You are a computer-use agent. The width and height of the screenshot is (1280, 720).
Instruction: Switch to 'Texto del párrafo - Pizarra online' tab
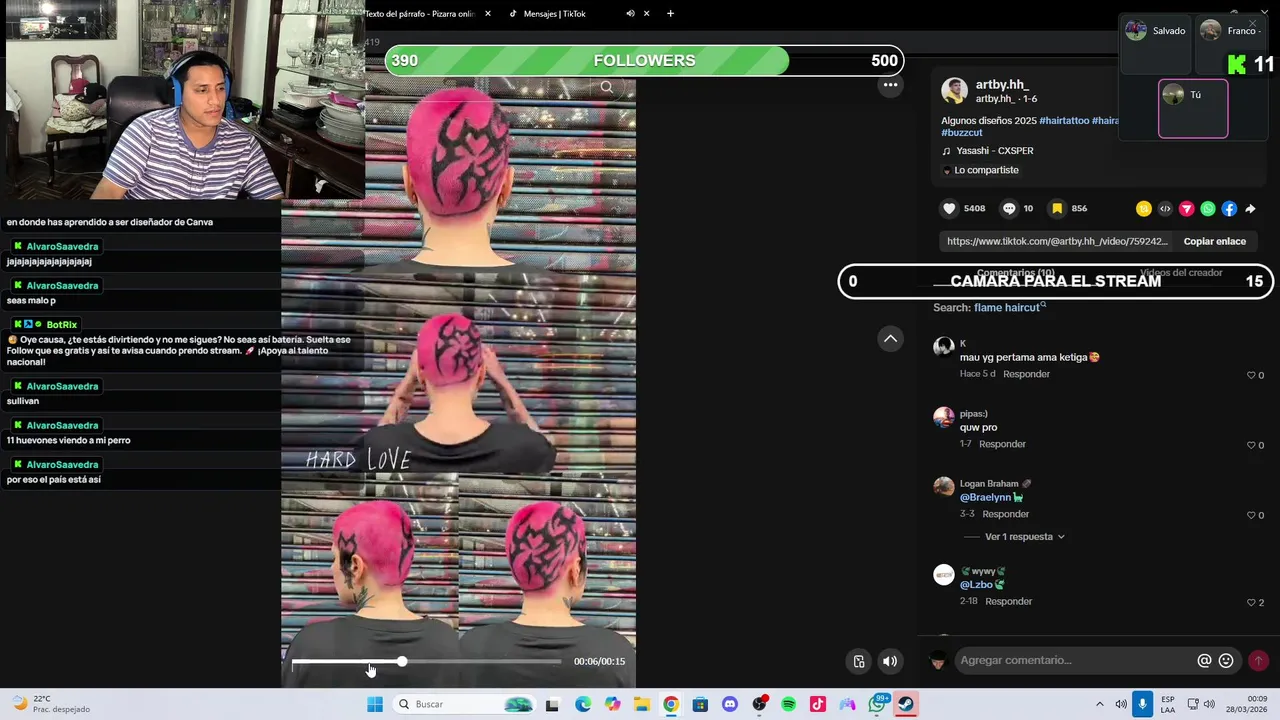[419, 14]
